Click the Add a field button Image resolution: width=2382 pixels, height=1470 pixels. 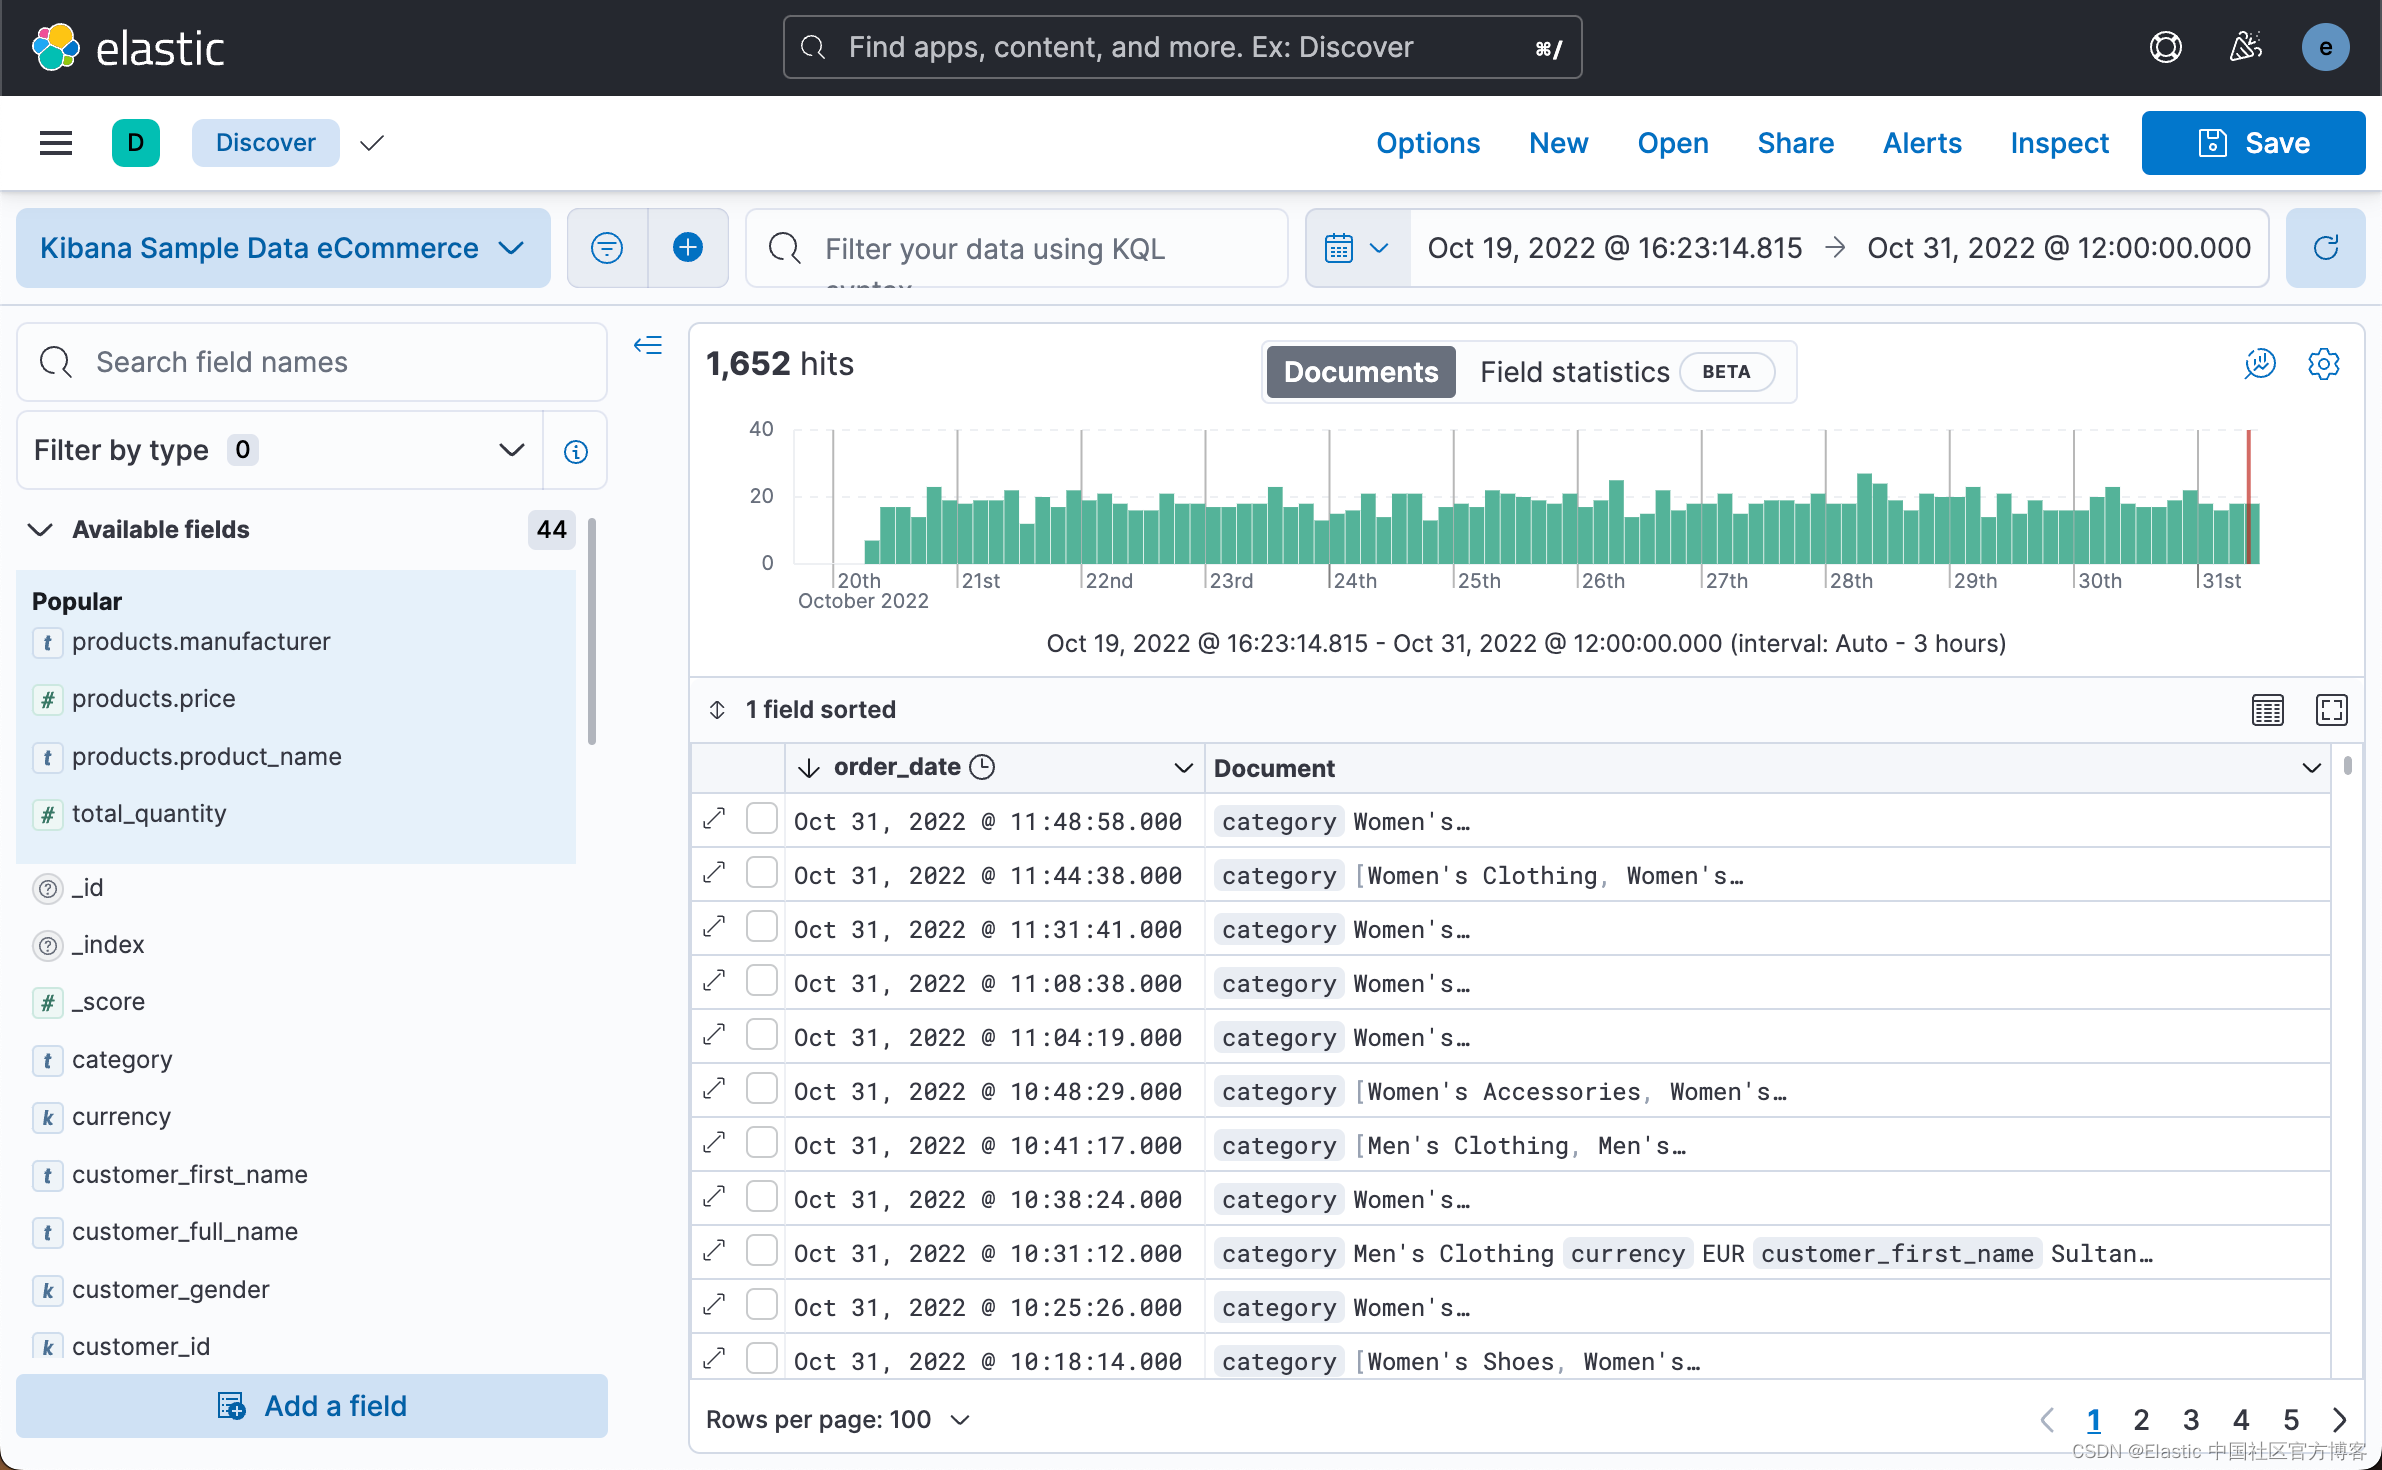pyautogui.click(x=311, y=1405)
